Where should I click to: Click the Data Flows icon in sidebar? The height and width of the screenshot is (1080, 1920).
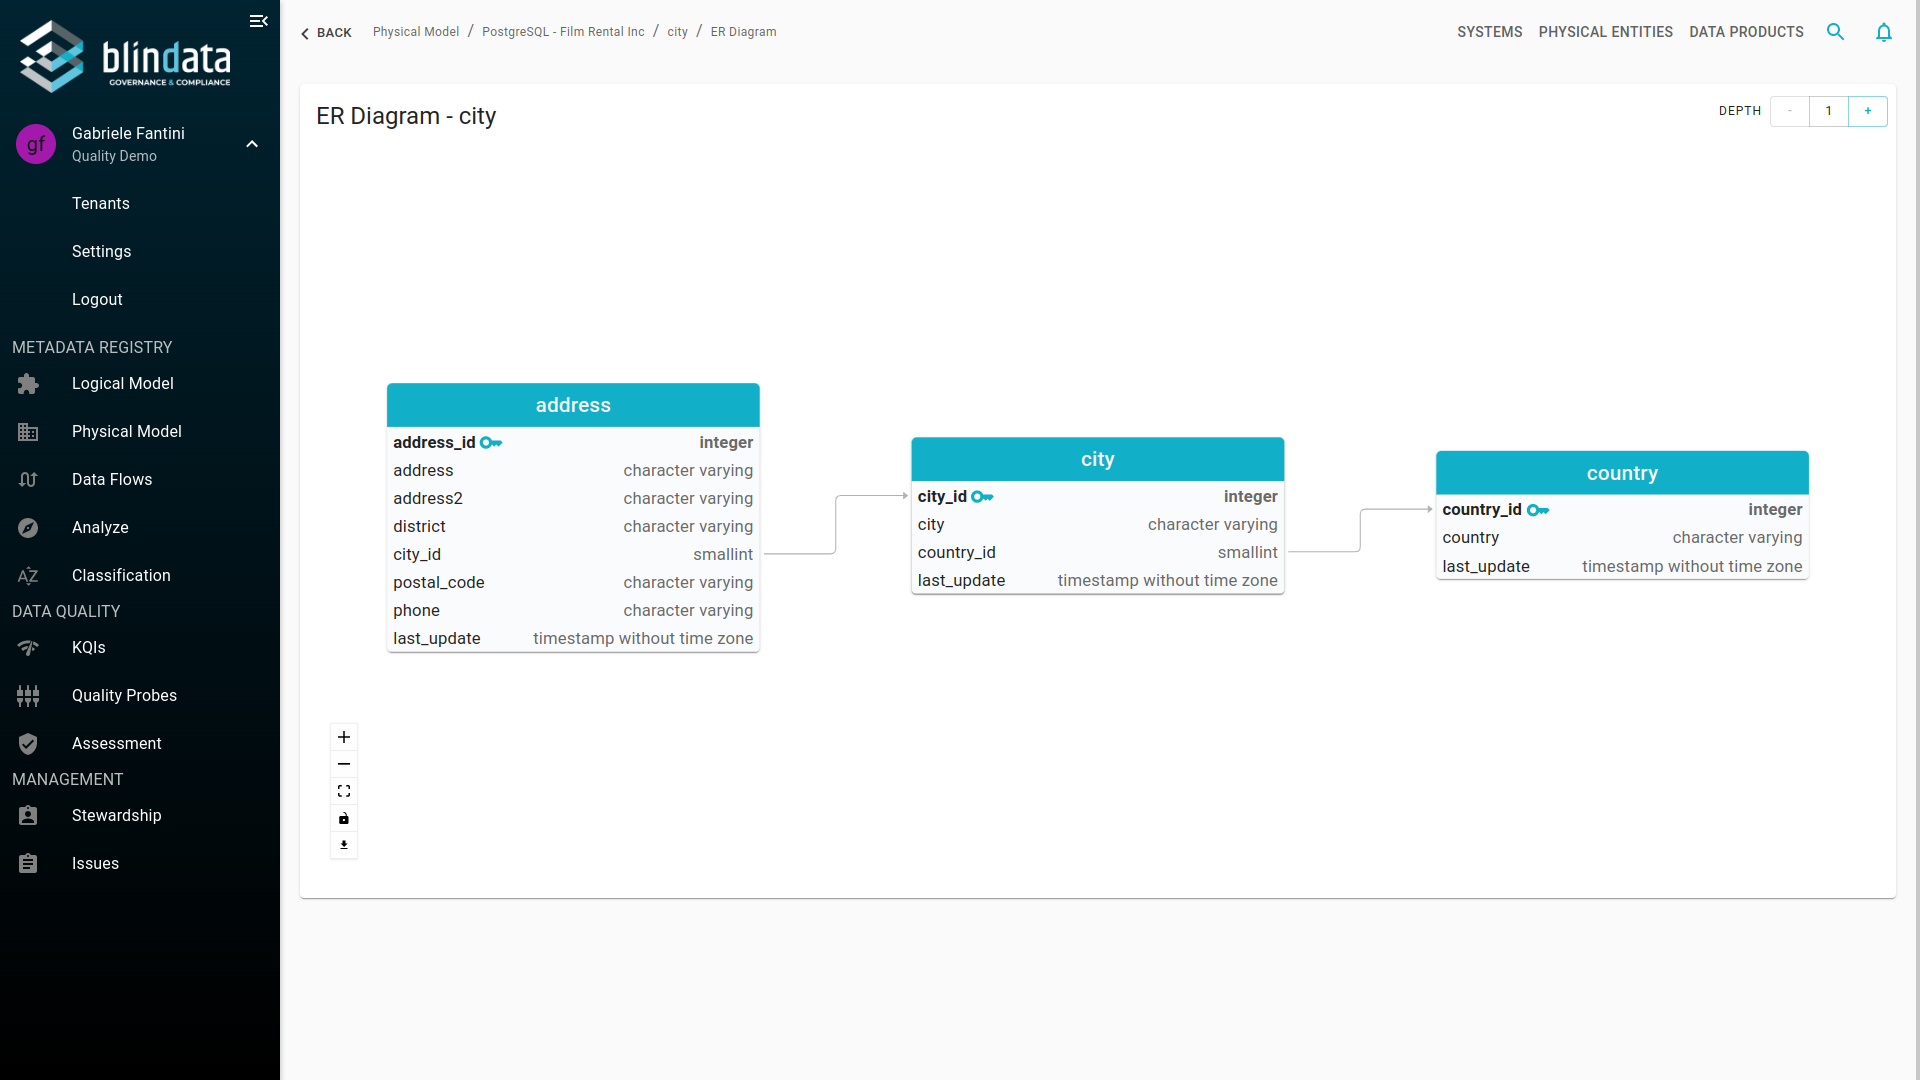click(x=28, y=479)
